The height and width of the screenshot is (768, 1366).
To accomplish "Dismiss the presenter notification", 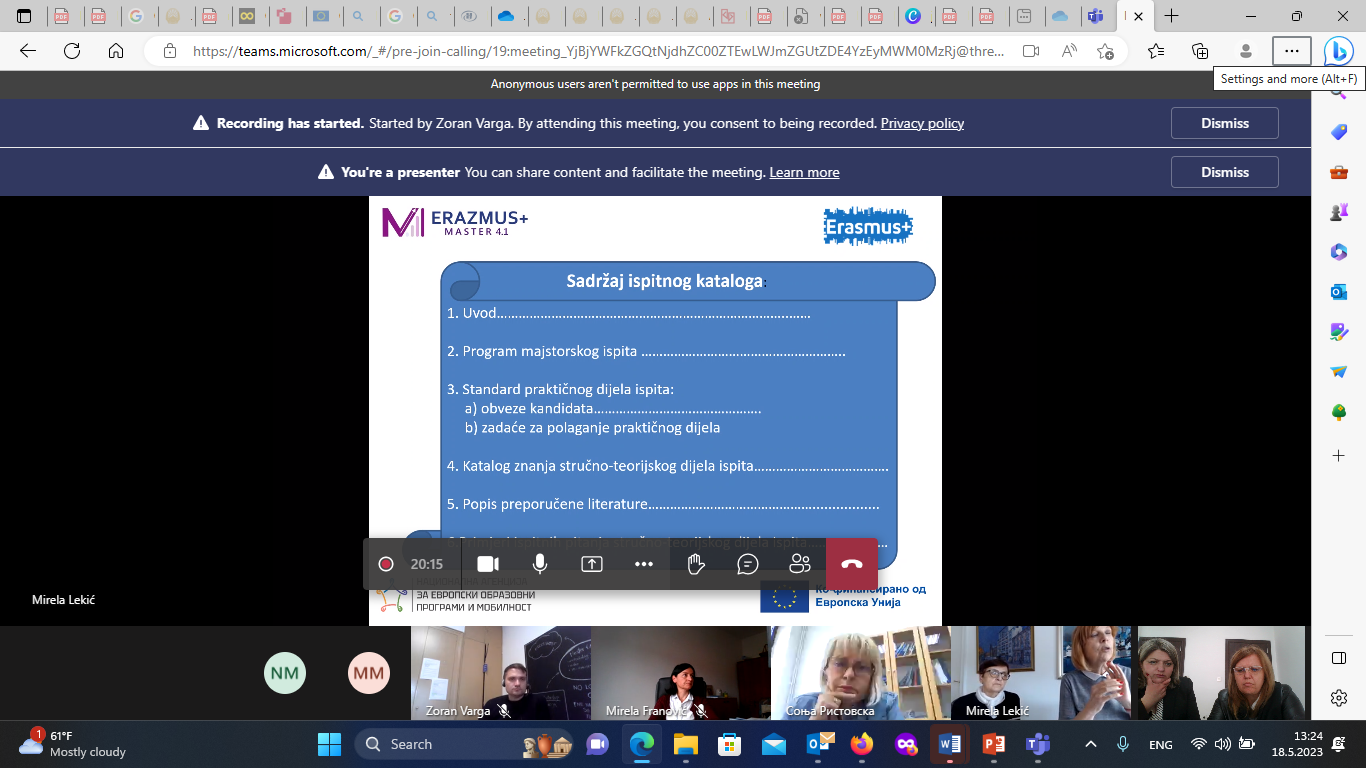I will pos(1225,172).
